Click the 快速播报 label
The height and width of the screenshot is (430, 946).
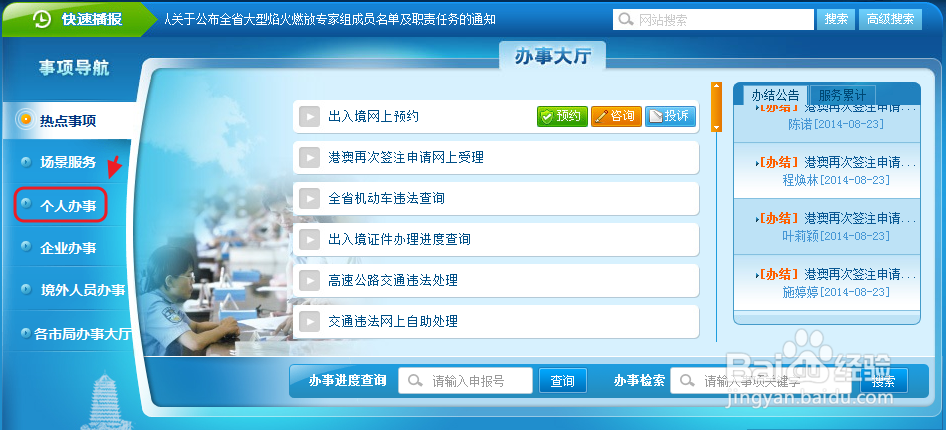point(92,19)
